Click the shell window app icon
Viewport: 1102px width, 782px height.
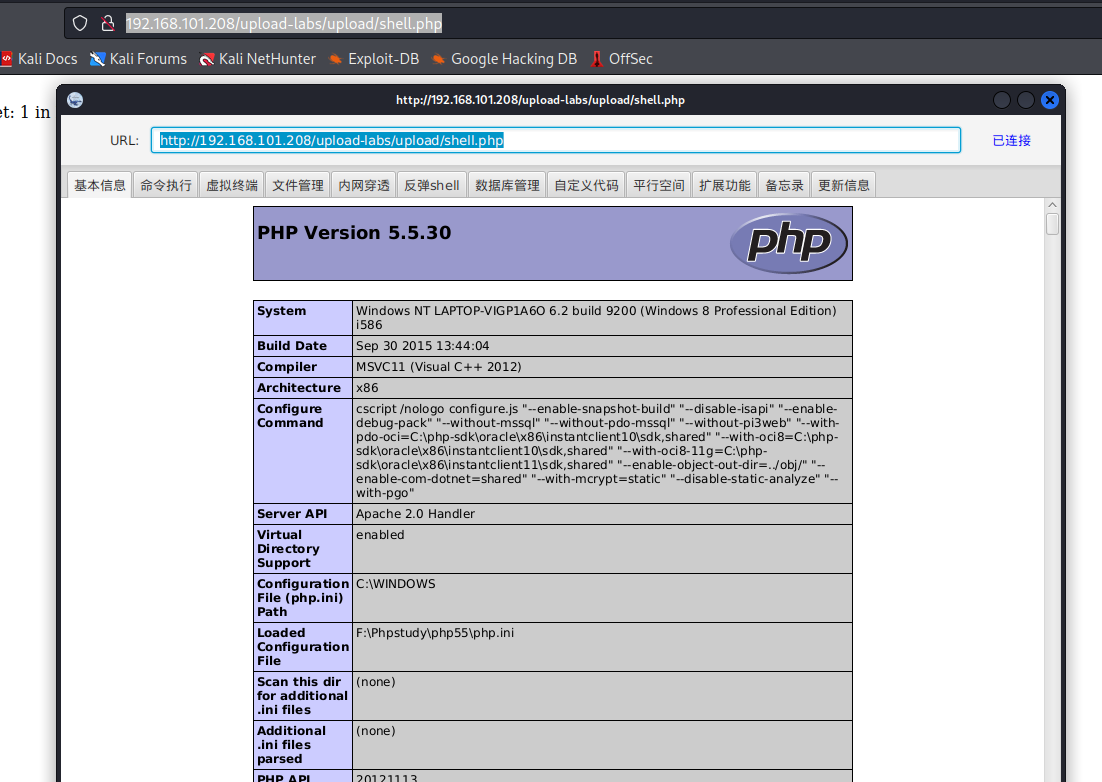click(x=75, y=100)
